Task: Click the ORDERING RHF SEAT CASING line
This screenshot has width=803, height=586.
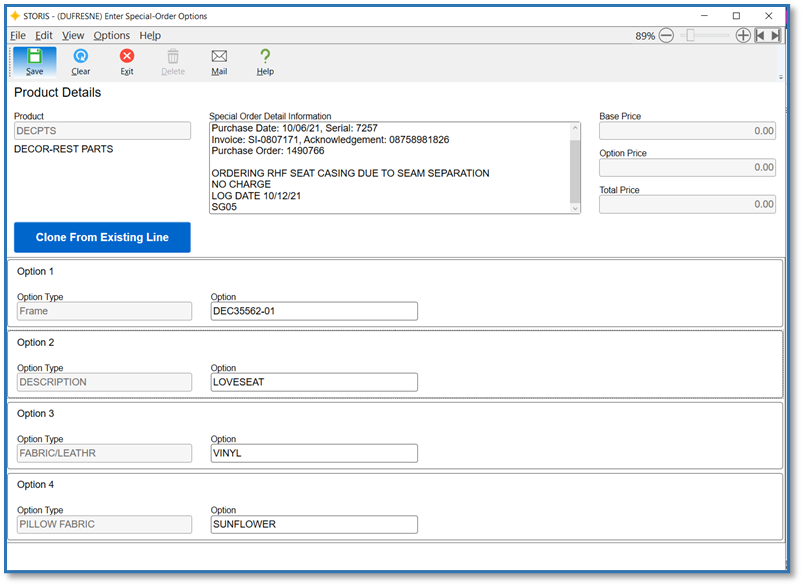Action: coord(350,173)
